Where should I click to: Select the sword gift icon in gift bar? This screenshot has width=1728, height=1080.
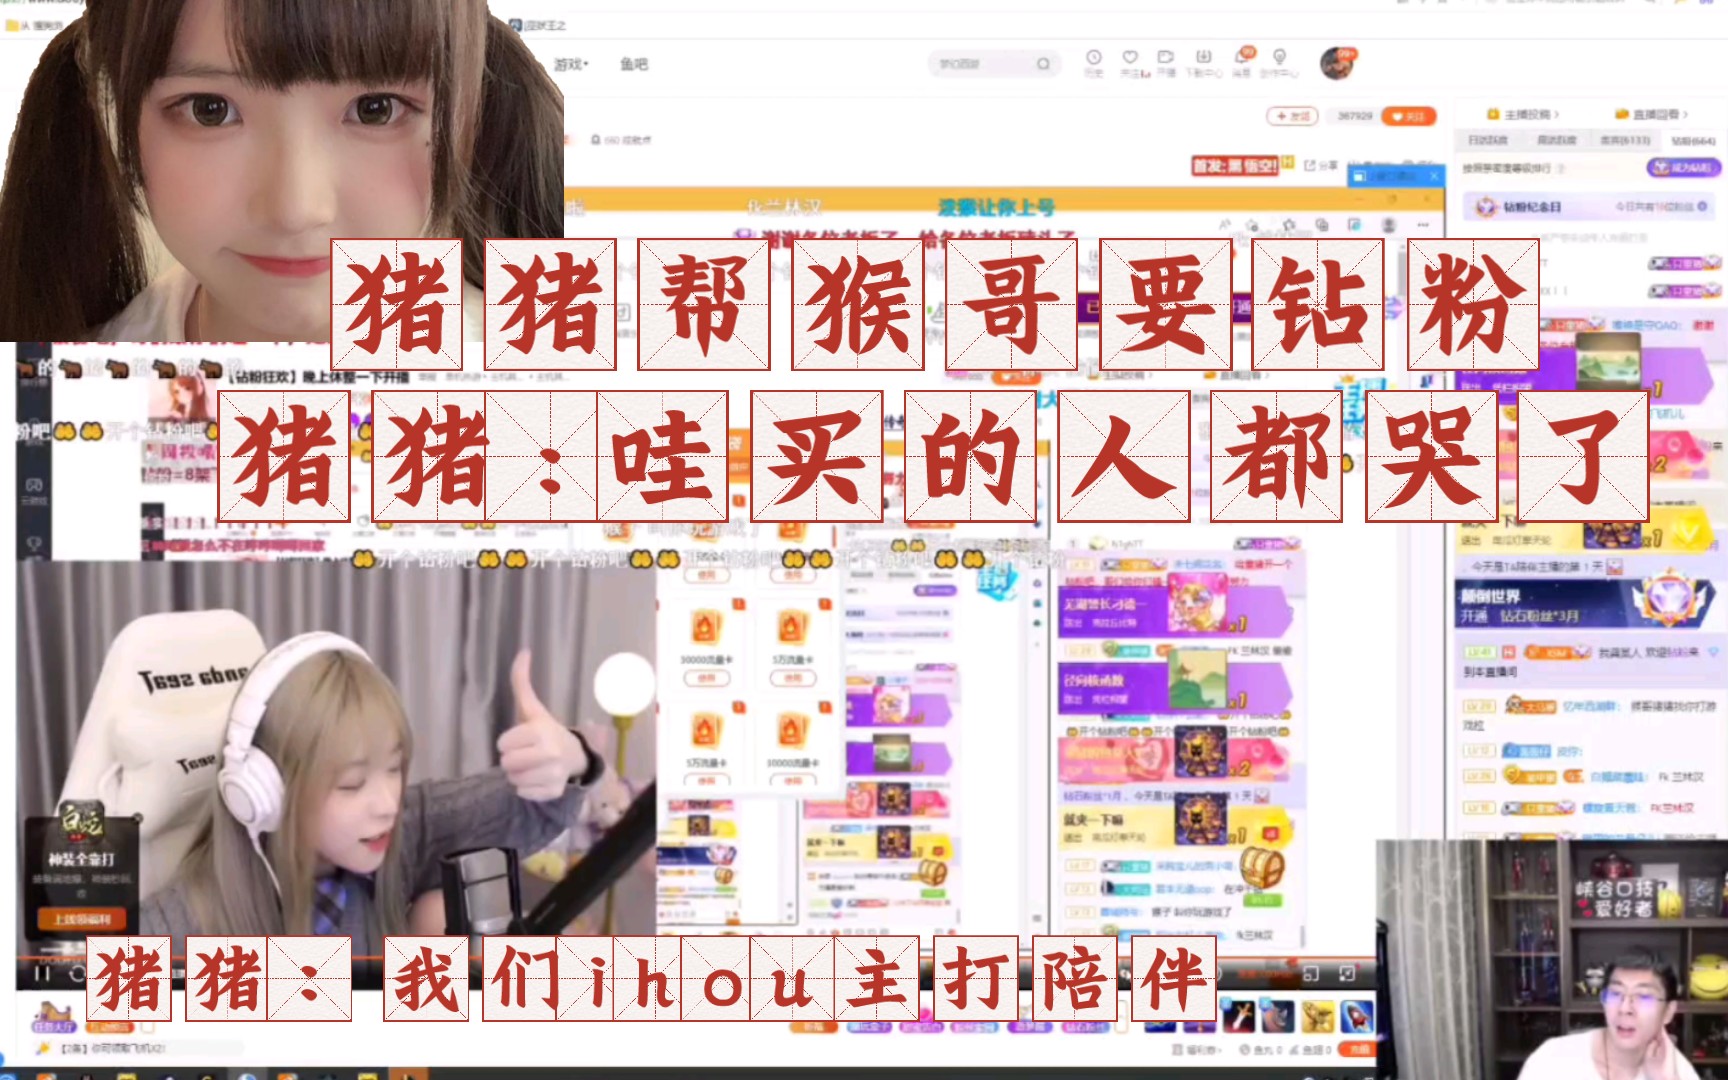1239,1017
